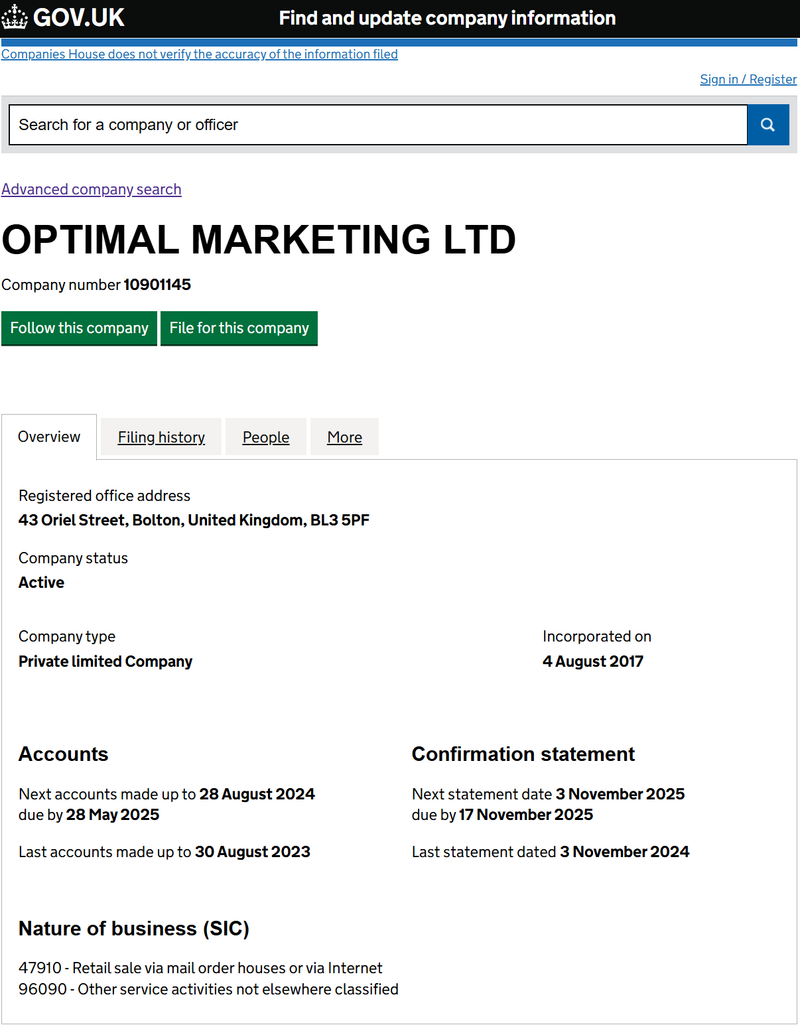Click the magnifying glass search icon button
Image resolution: width=800 pixels, height=1029 pixels.
click(768, 125)
